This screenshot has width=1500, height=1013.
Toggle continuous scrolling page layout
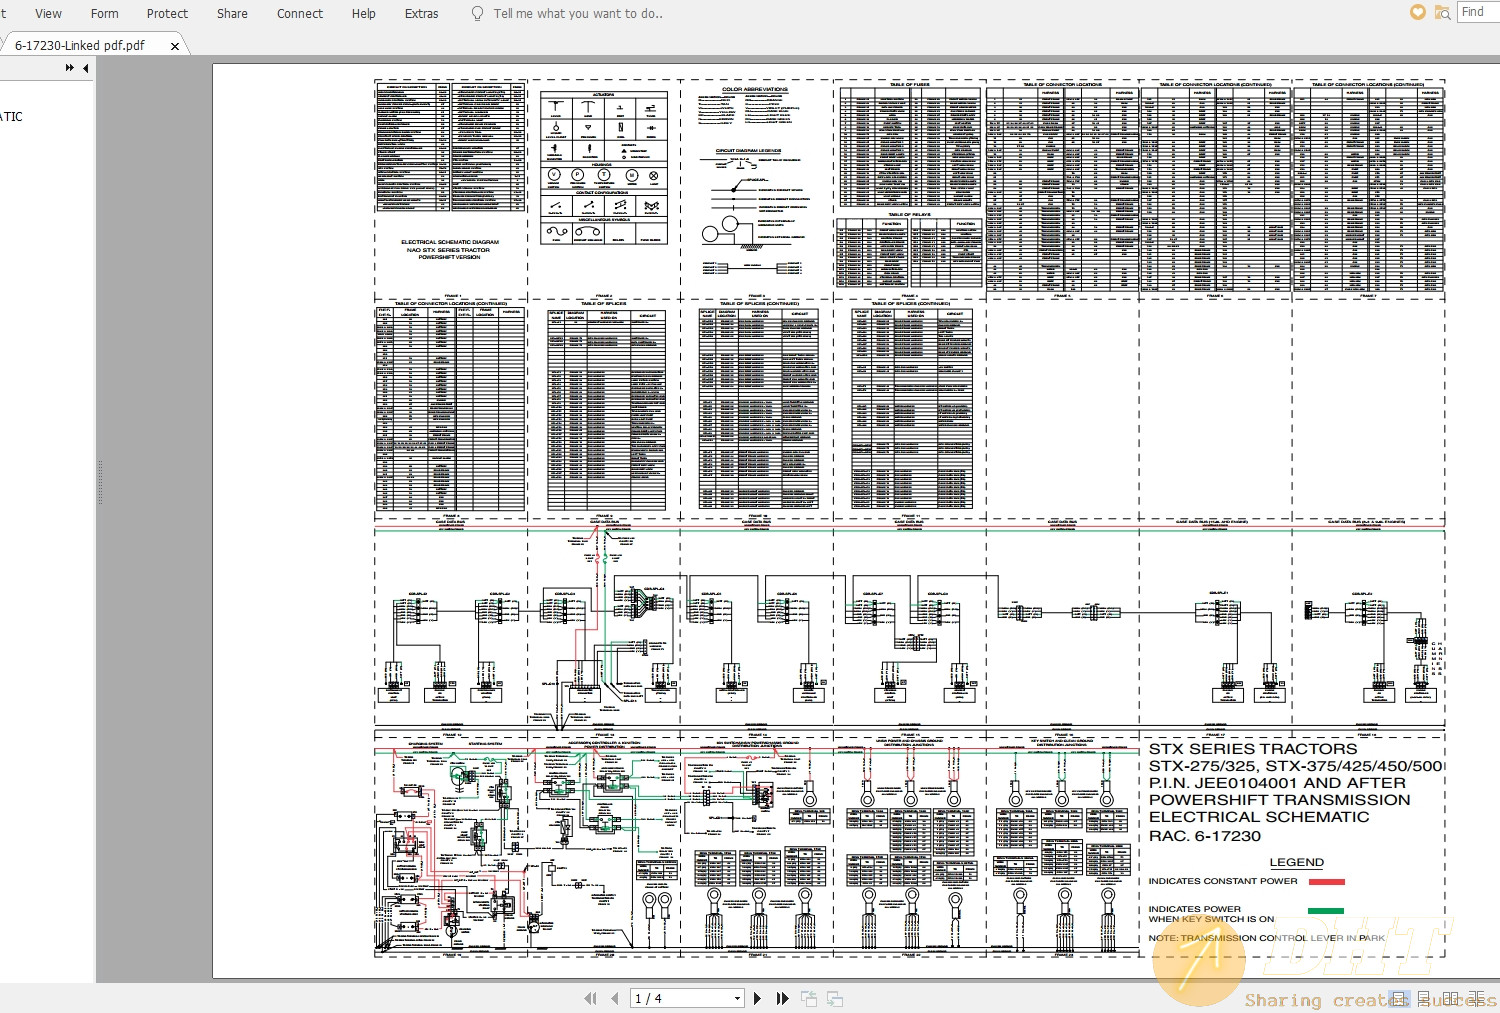click(1424, 999)
